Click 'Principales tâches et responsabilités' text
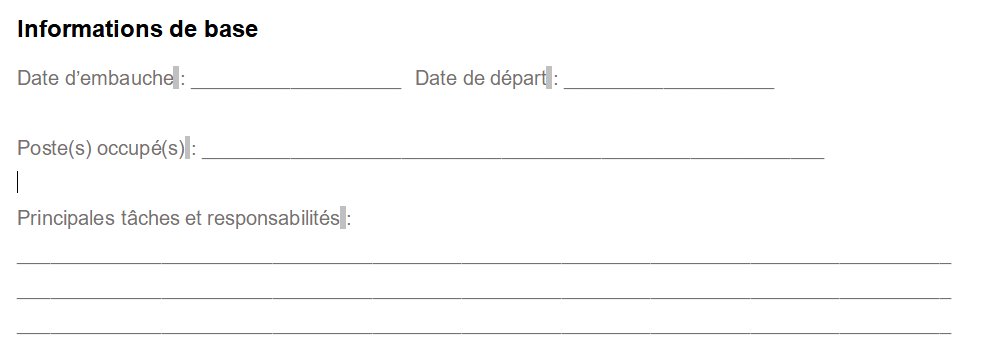The height and width of the screenshot is (361, 986). click(178, 218)
